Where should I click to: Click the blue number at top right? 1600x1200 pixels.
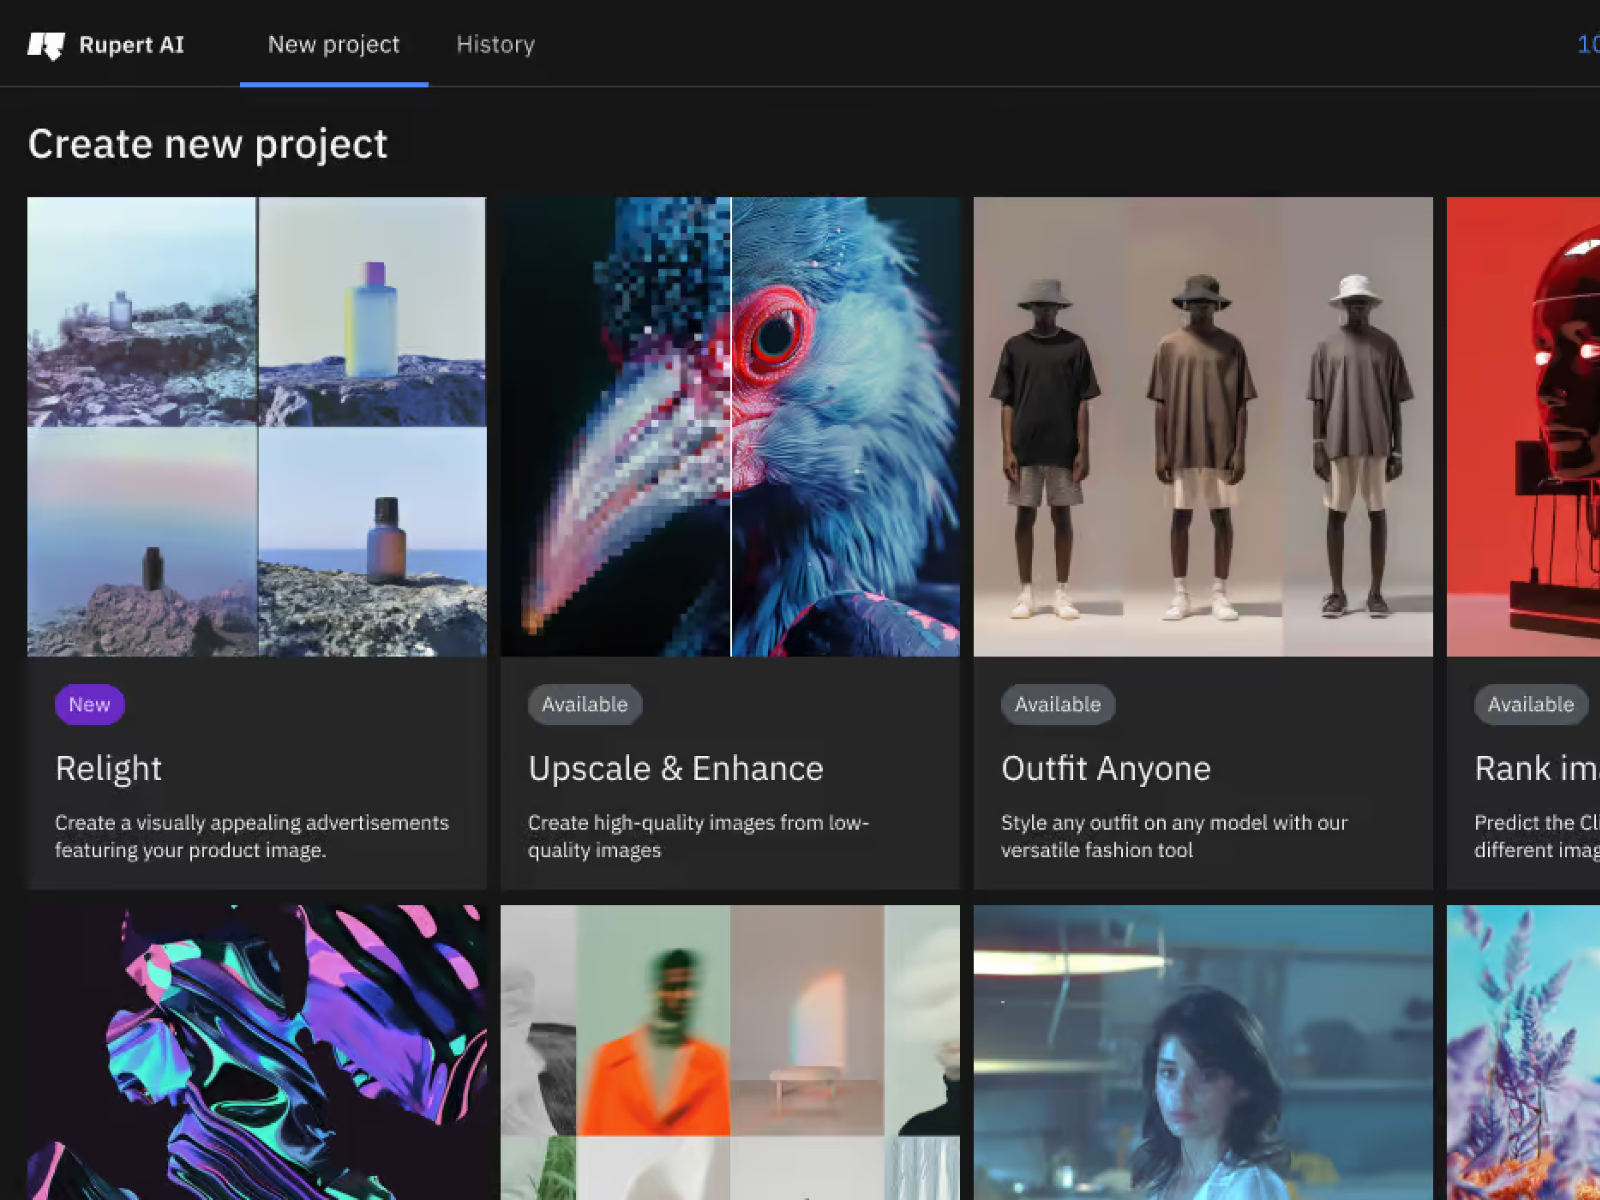pos(1588,44)
